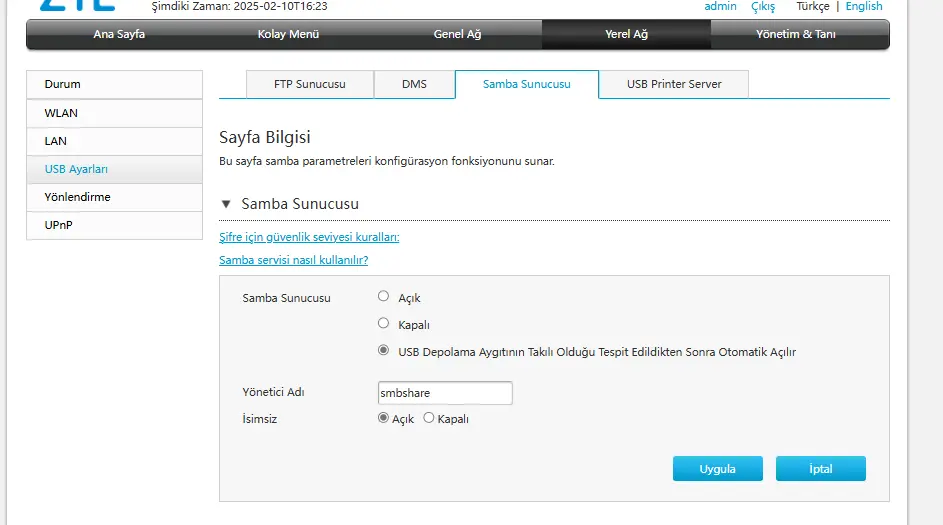943x525 pixels.
Task: Select Kapalı for Samba Sunucusu
Action: [383, 324]
